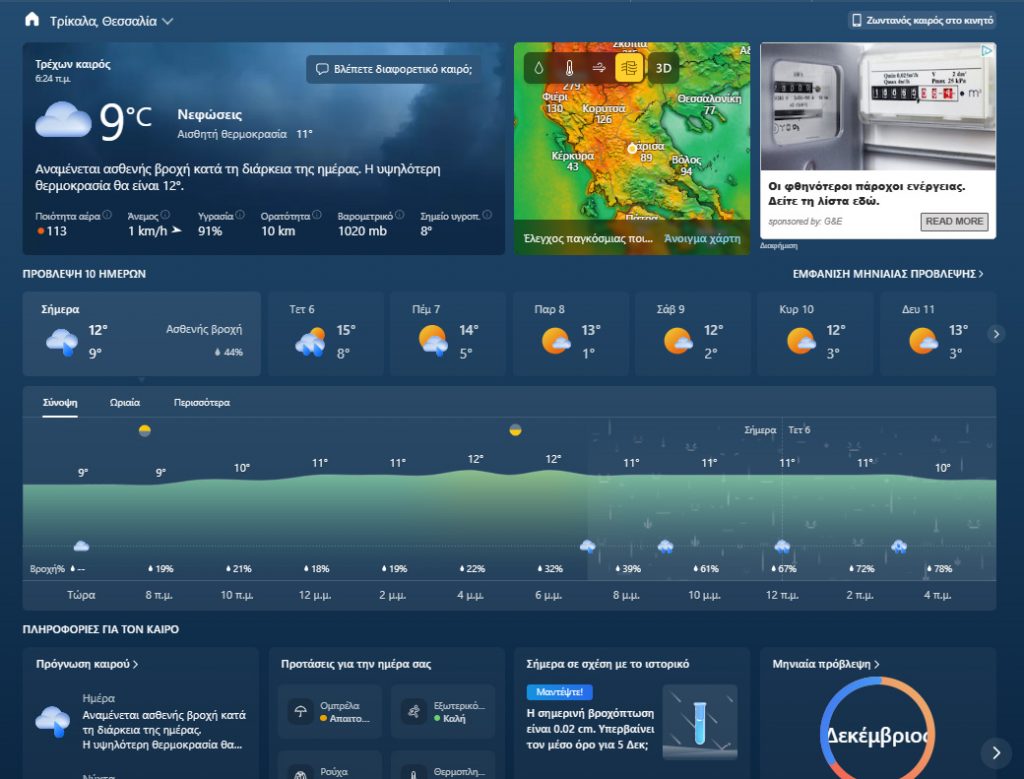Screen dimensions: 1024x779
Task: Click the umbrella suggestion tile
Action: point(331,711)
